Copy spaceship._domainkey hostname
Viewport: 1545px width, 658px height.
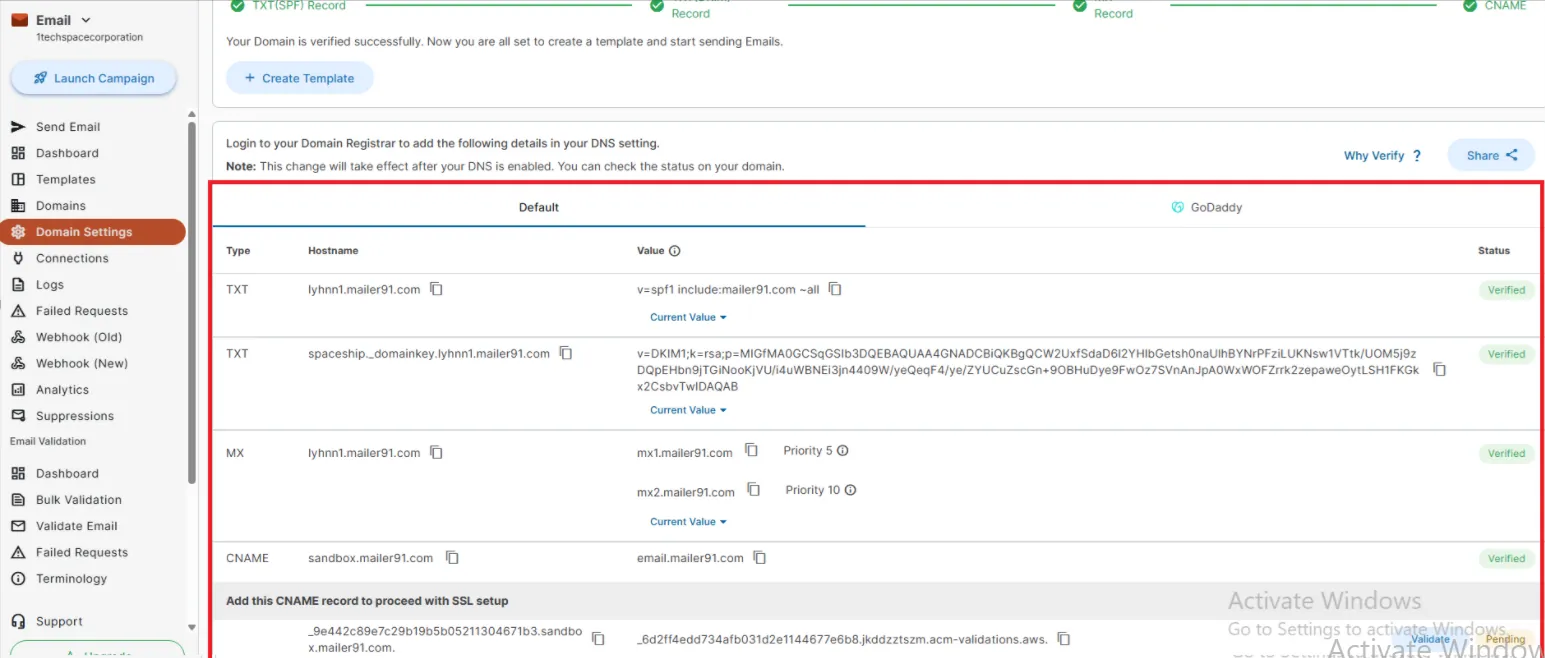pos(566,353)
